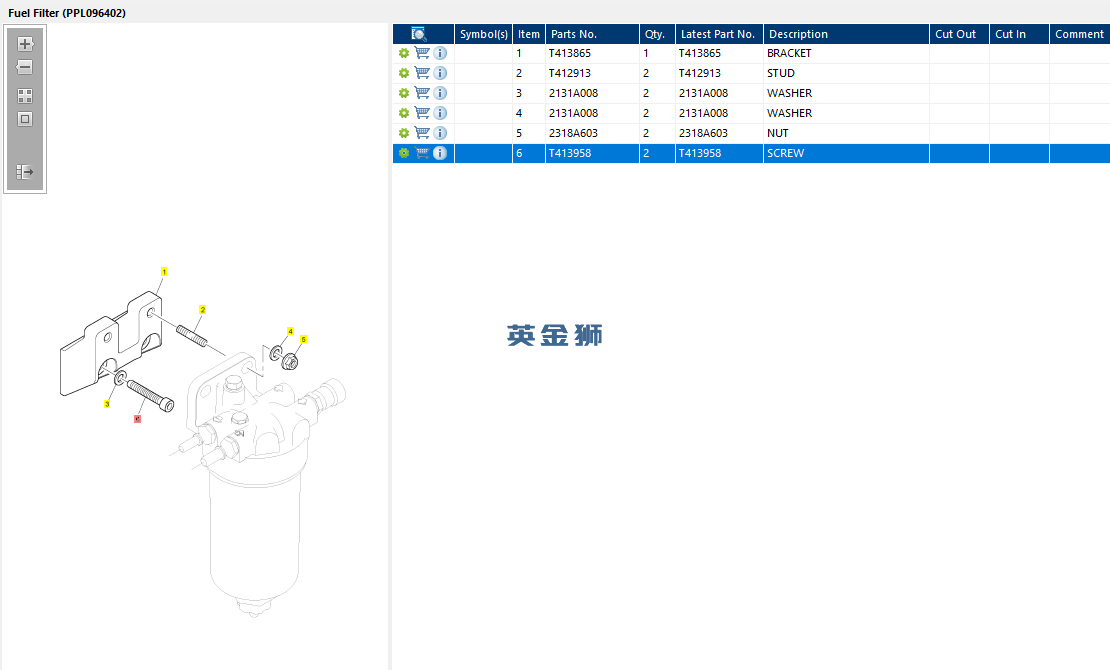The height and width of the screenshot is (670, 1110).
Task: Add item 3 WASHER to cart
Action: [422, 93]
